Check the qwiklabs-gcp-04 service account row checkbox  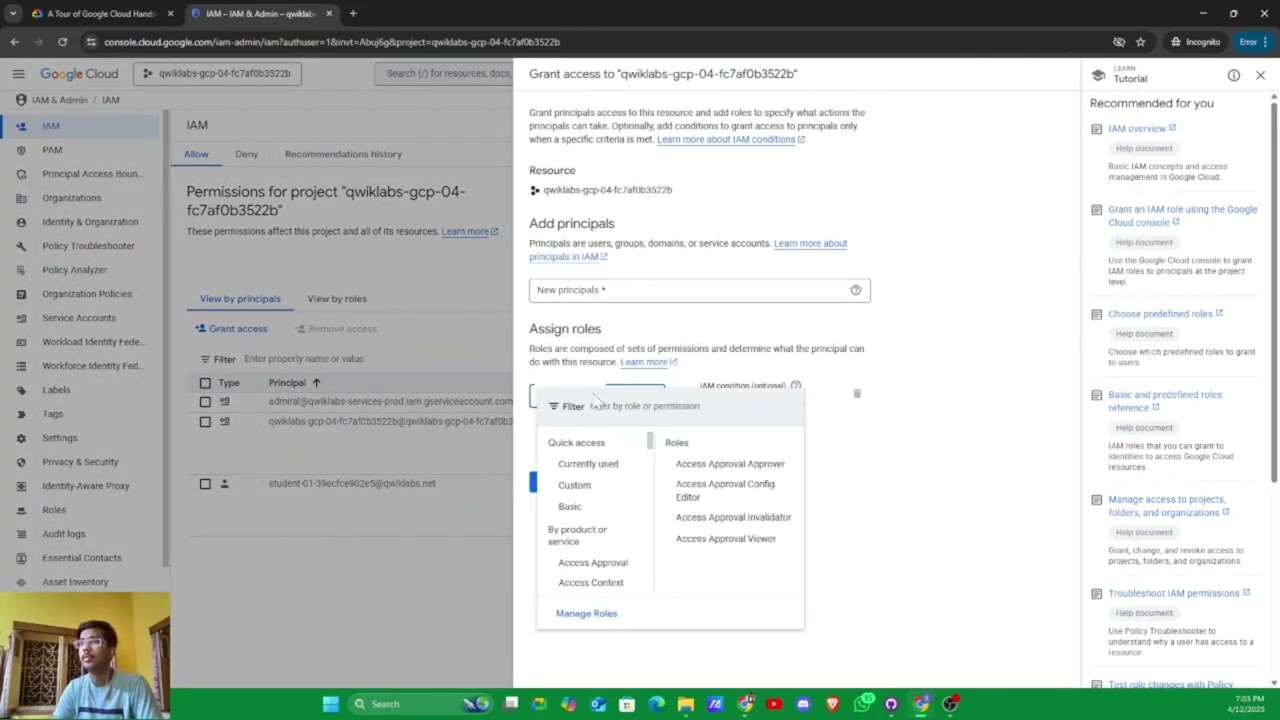pyautogui.click(x=205, y=421)
